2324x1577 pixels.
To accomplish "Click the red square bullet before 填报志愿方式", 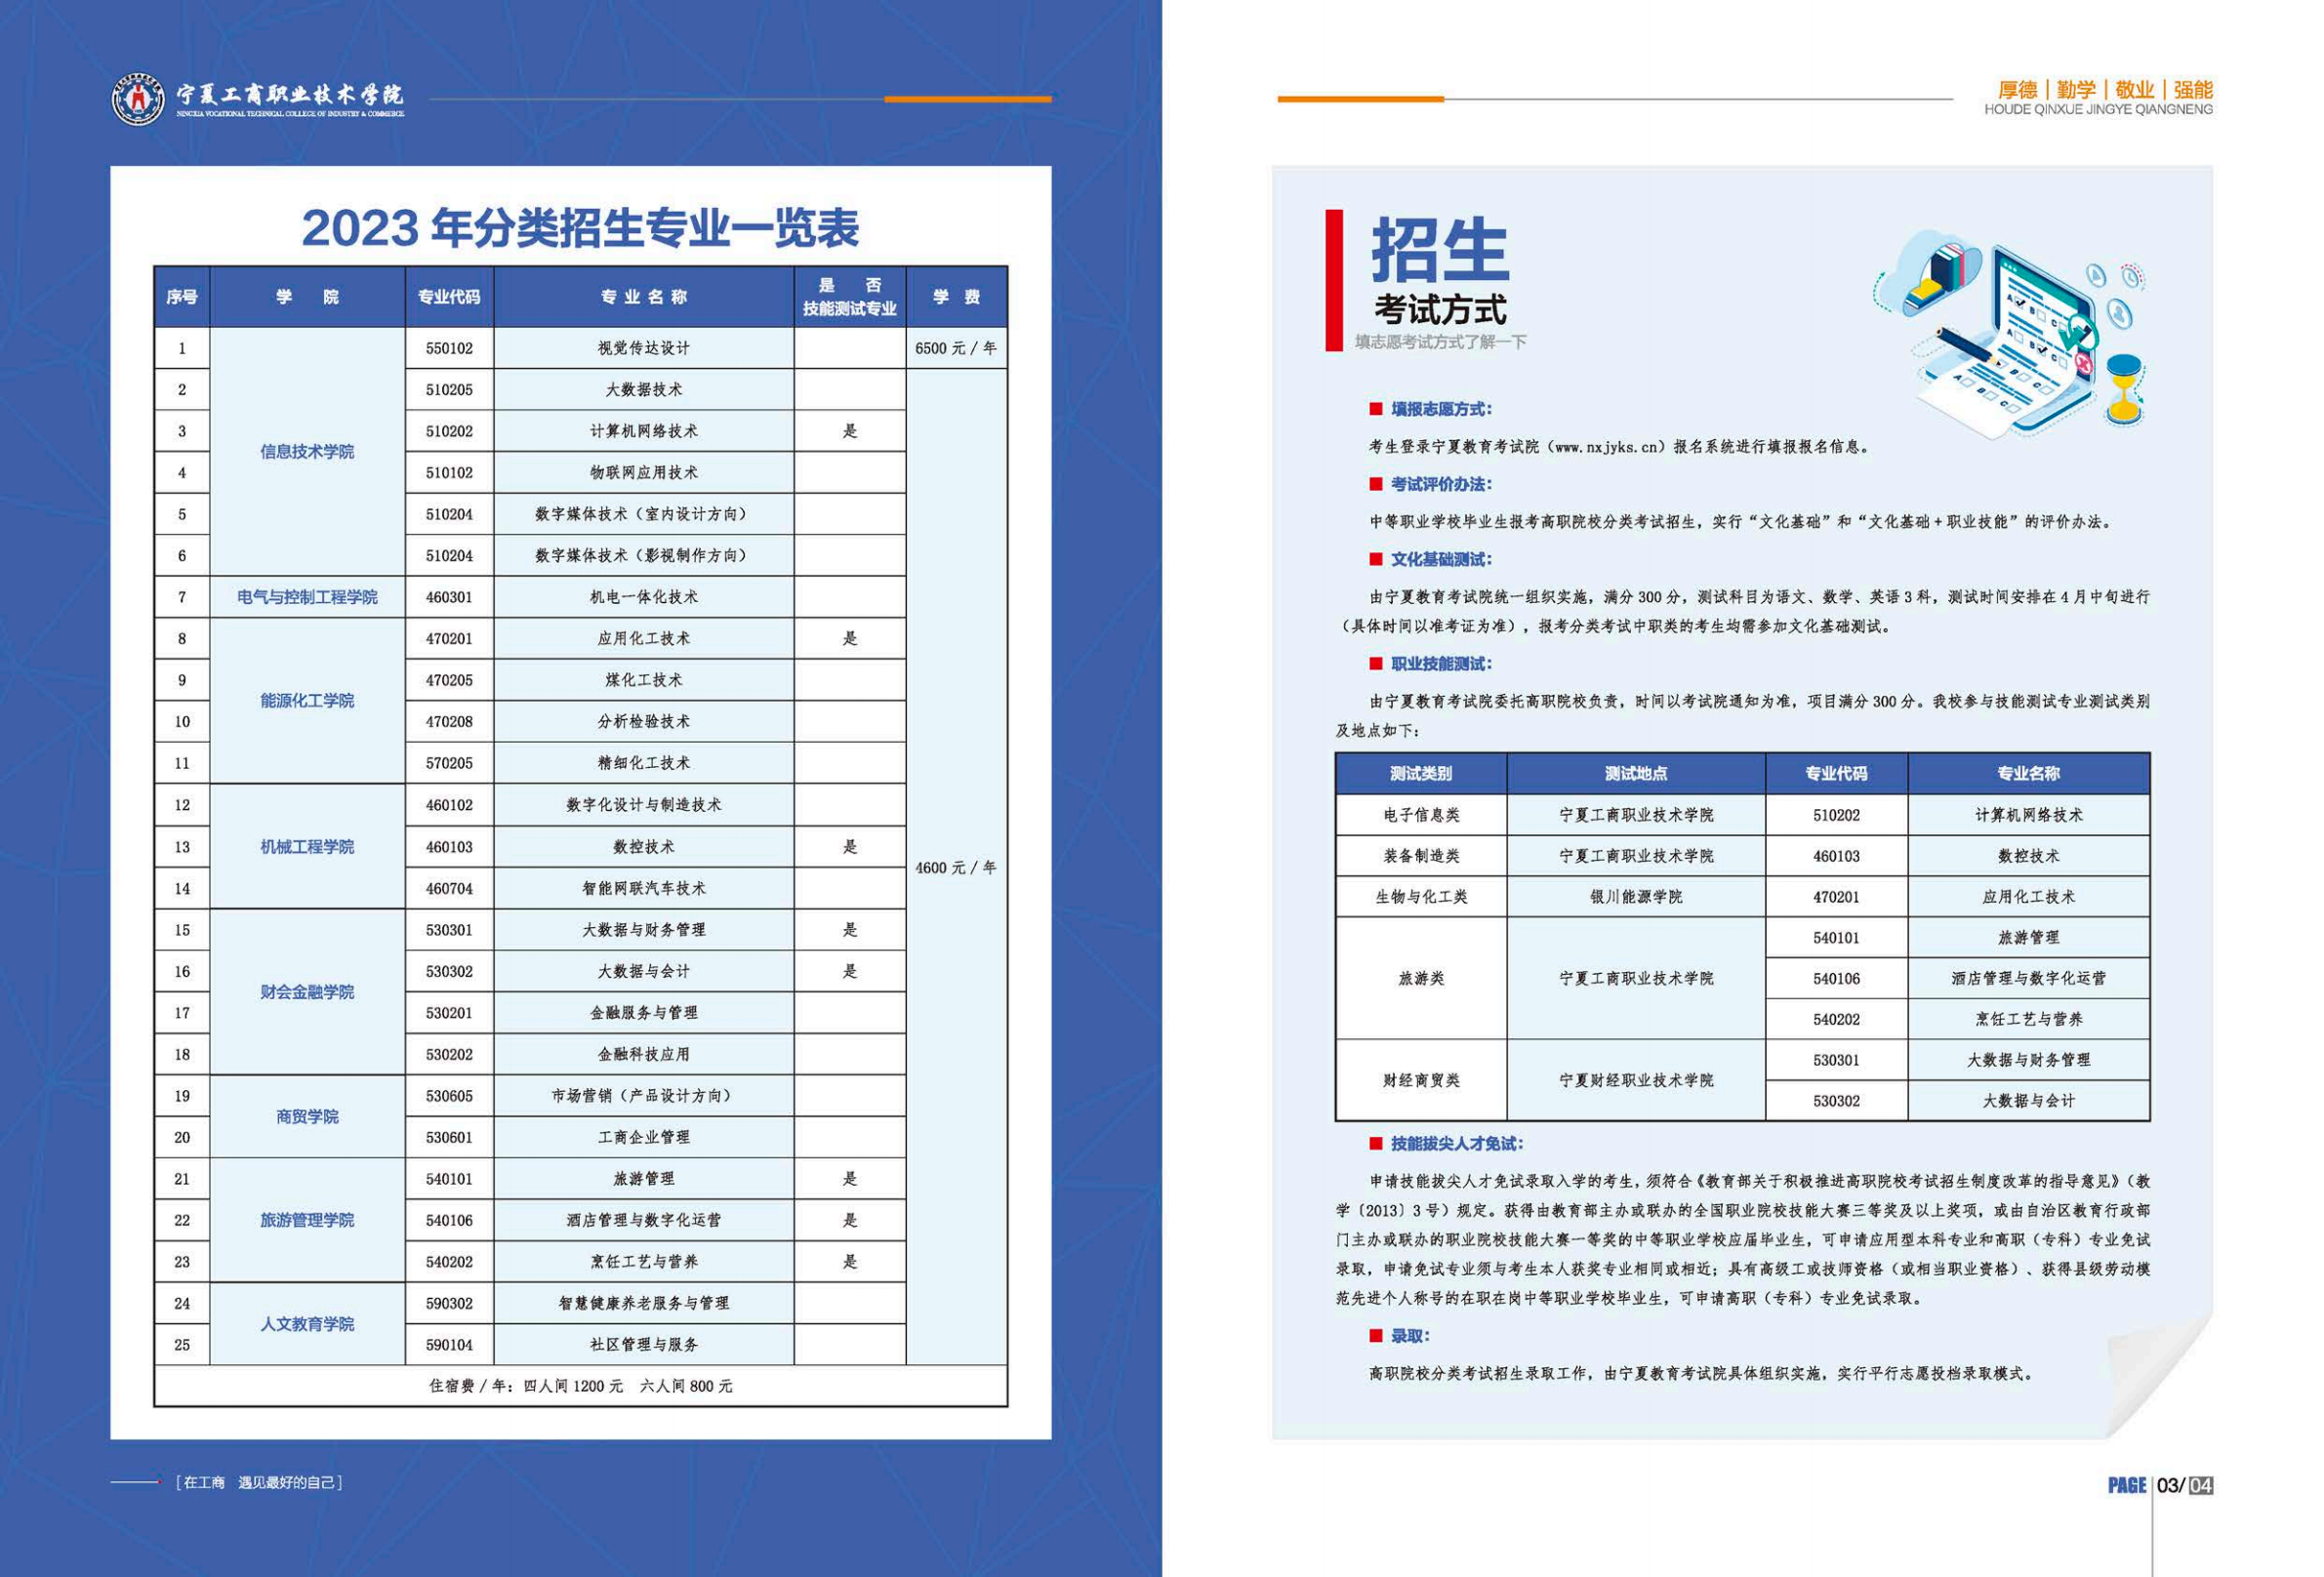I will (1376, 409).
